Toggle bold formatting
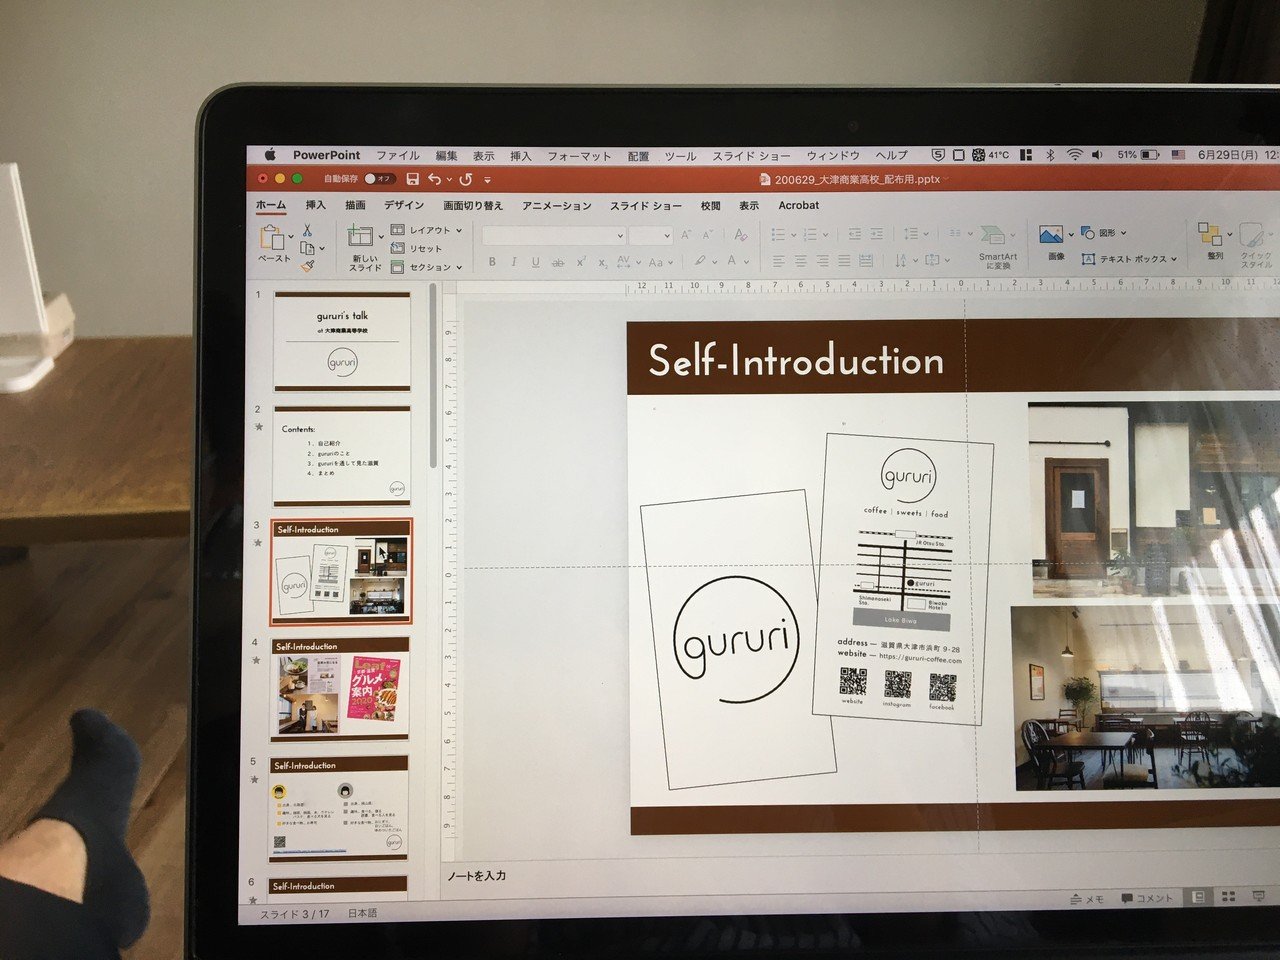1280x960 pixels. tap(492, 262)
